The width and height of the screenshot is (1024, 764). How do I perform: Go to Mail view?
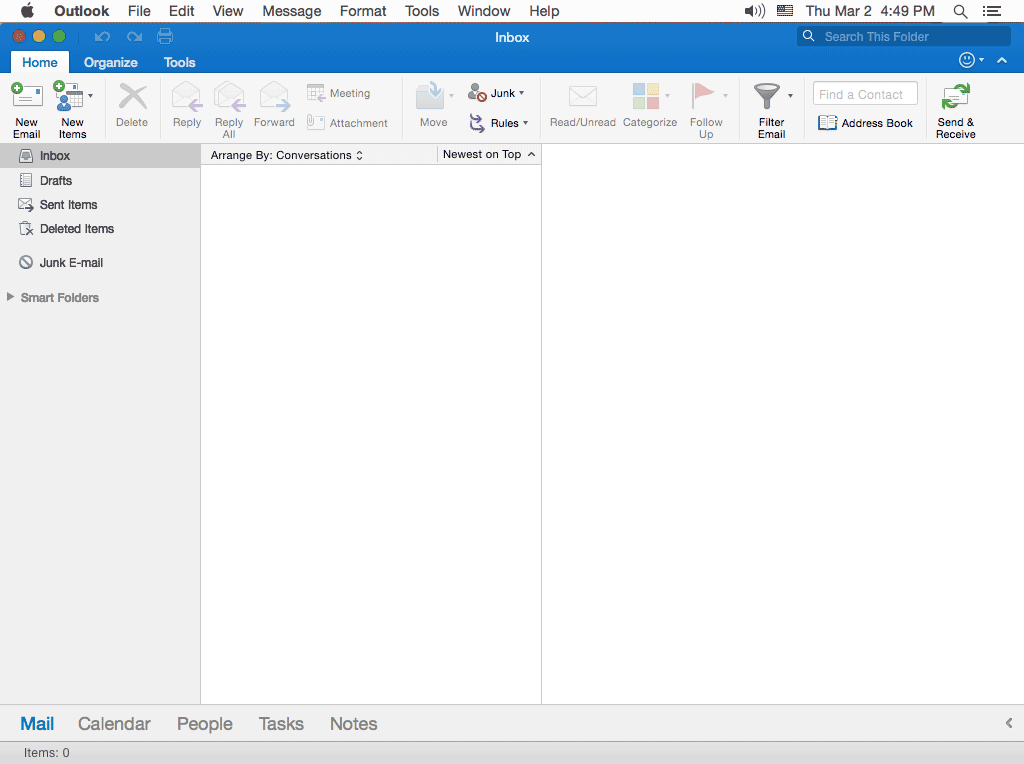(x=37, y=724)
